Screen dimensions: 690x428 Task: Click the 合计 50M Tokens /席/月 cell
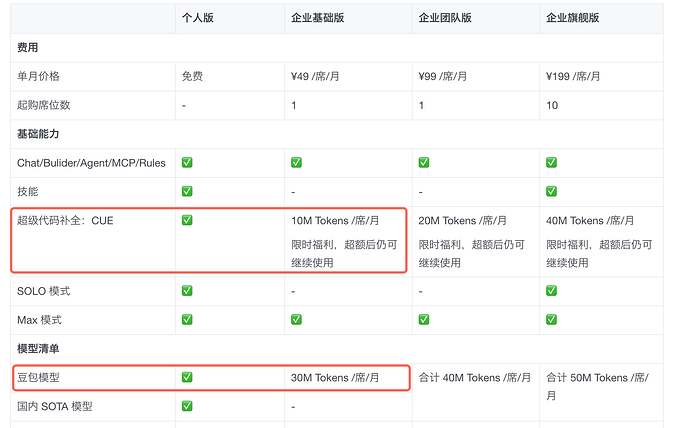point(597,386)
